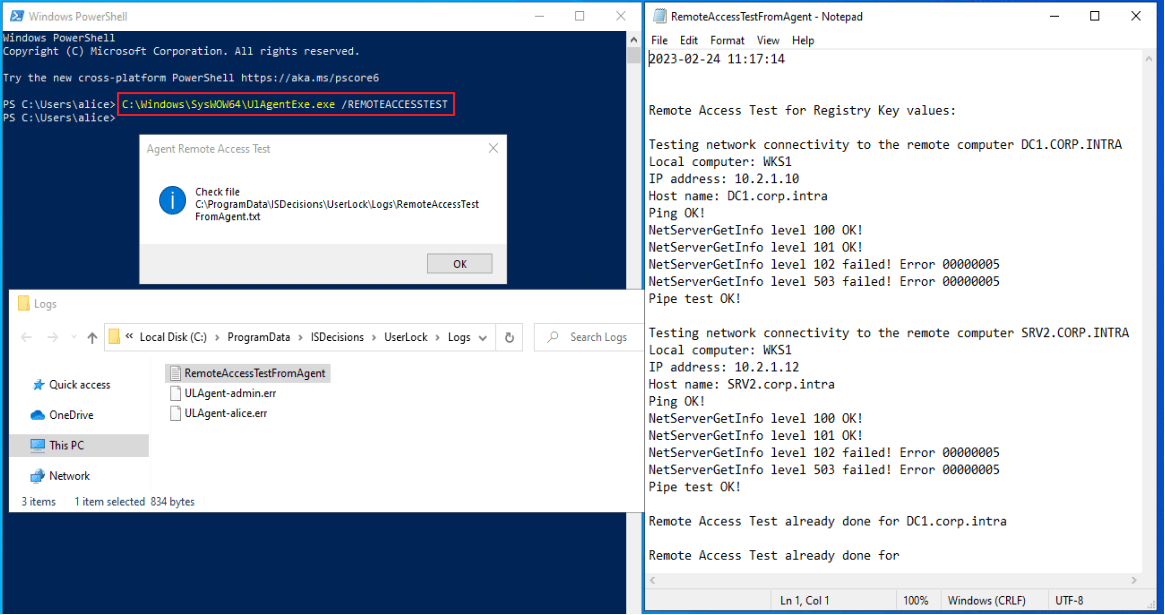Click Logs folder icon in Explorer title
1165x615 pixels.
23,304
